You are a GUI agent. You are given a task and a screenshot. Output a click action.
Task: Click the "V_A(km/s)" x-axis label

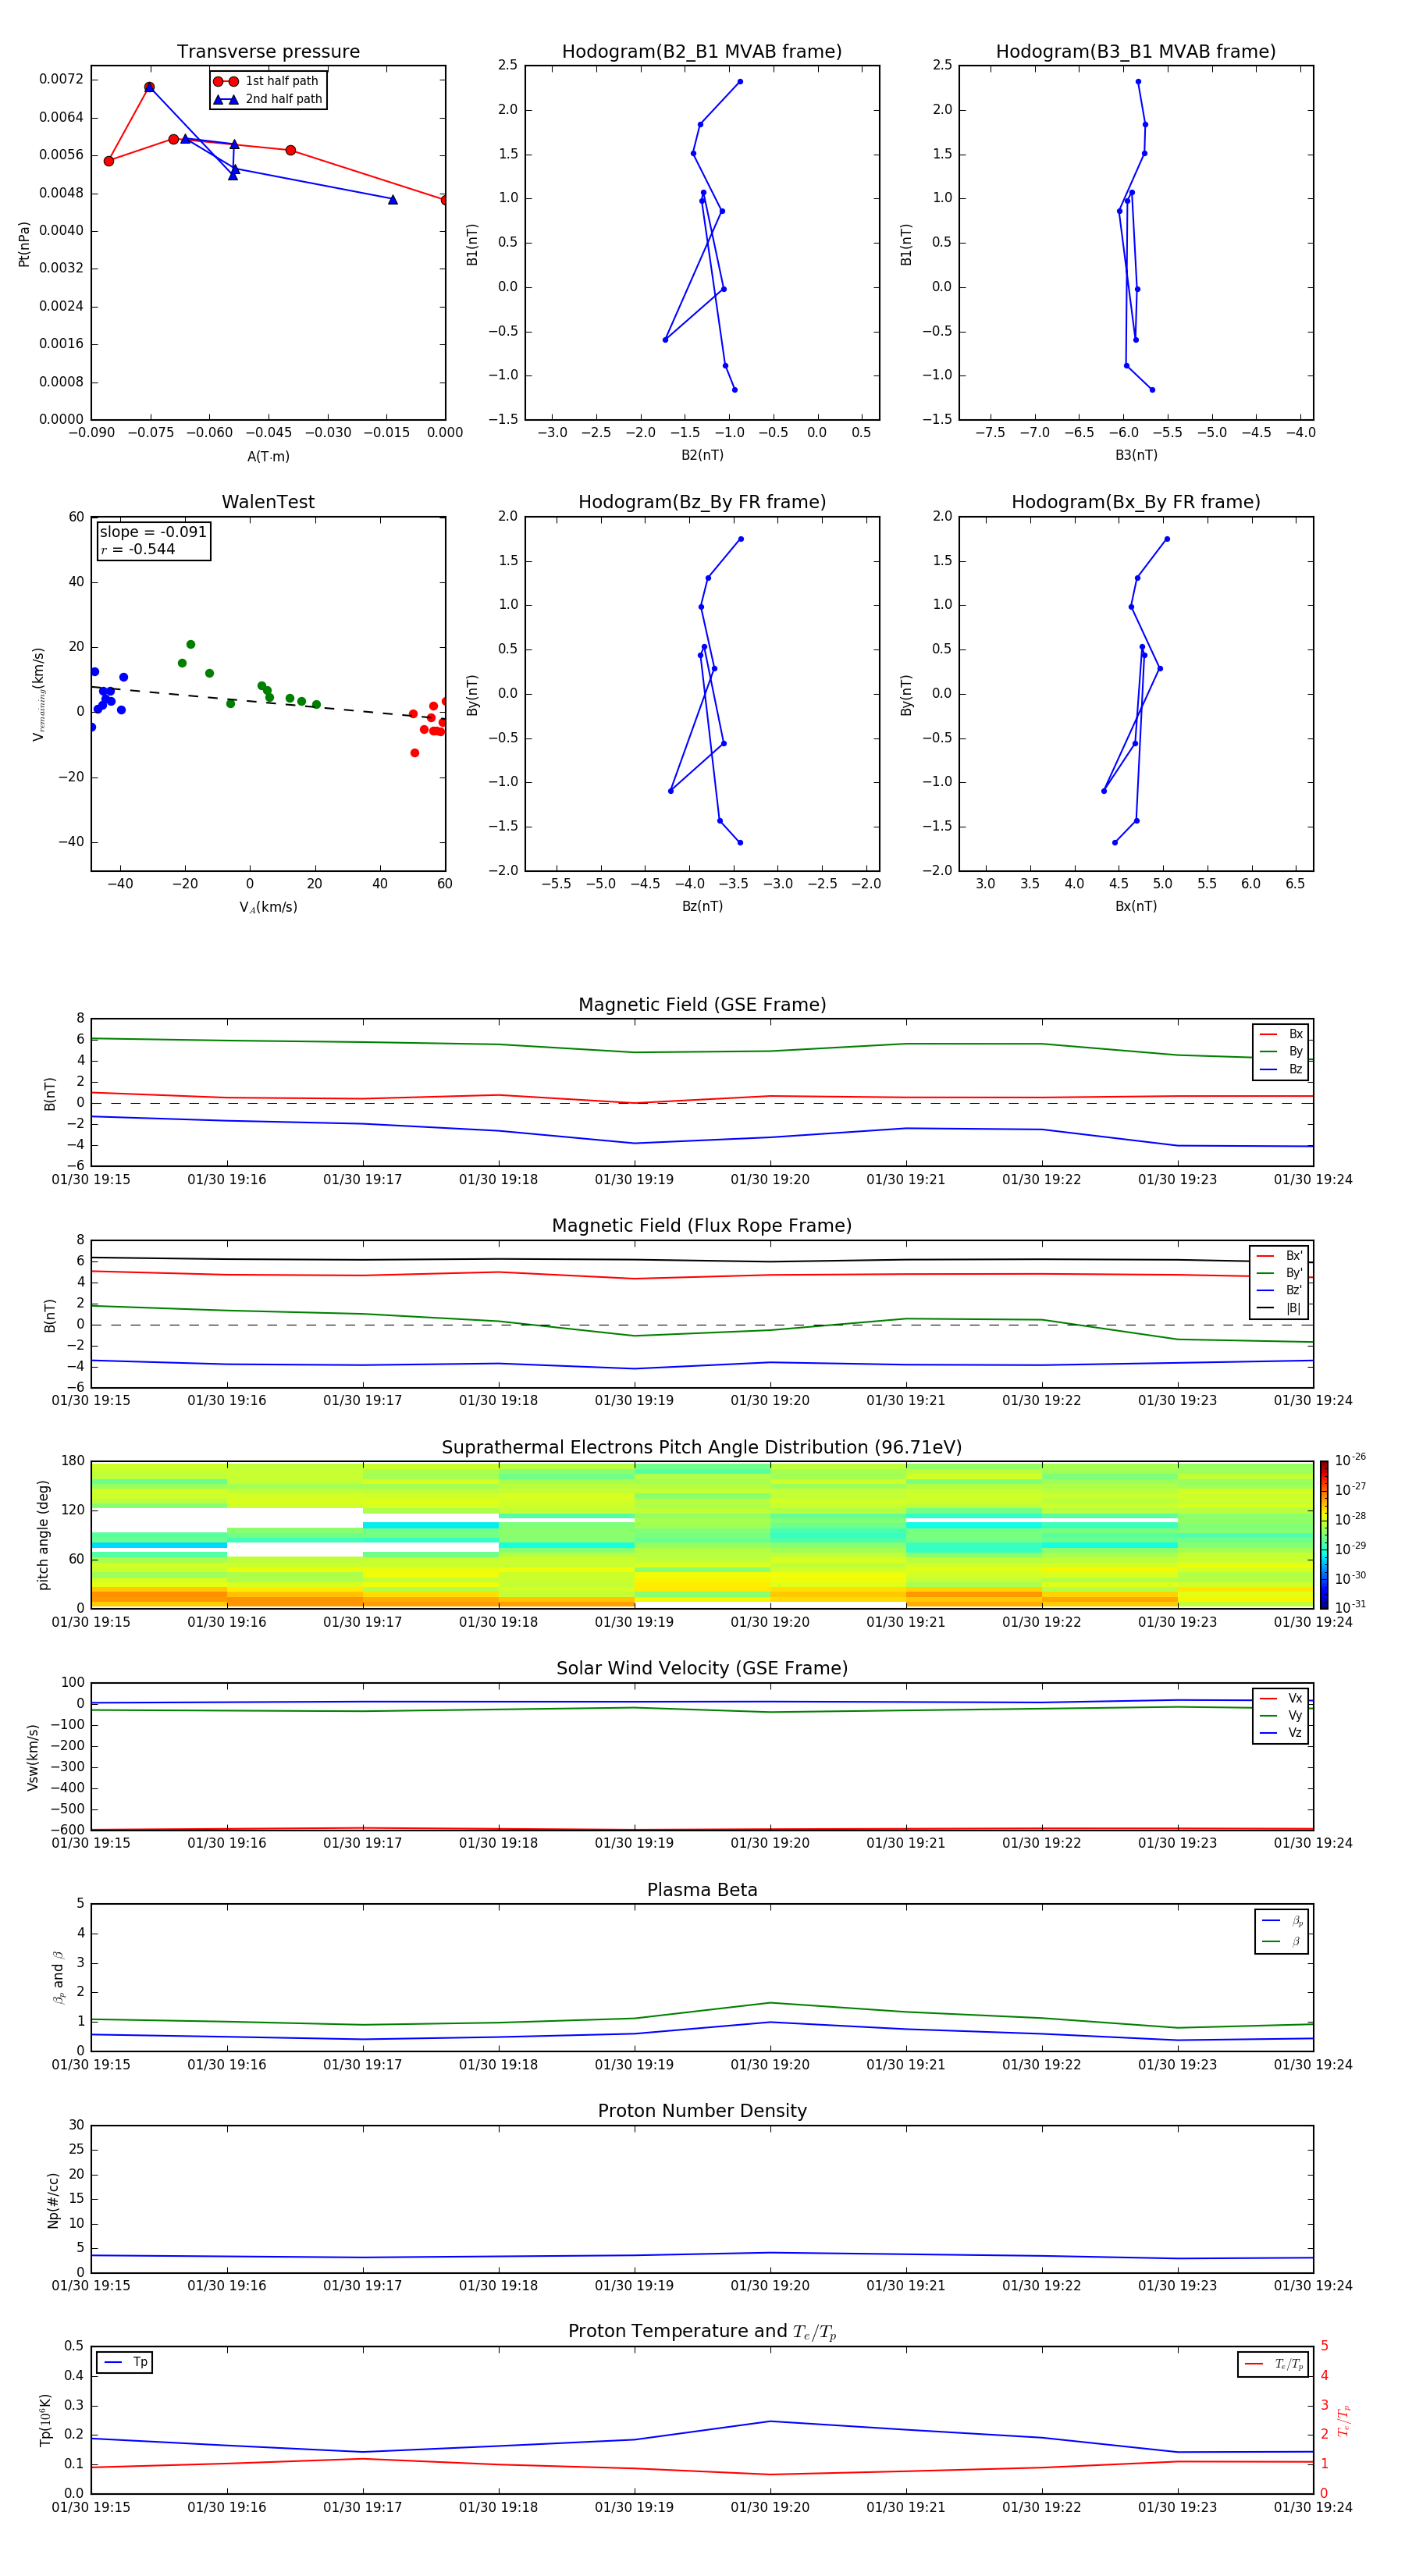pos(268,907)
